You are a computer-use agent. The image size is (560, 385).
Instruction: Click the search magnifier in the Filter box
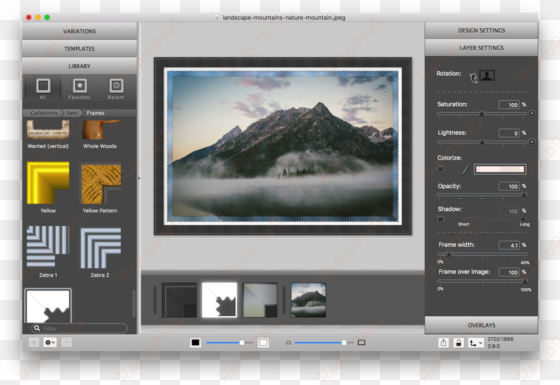[x=37, y=328]
